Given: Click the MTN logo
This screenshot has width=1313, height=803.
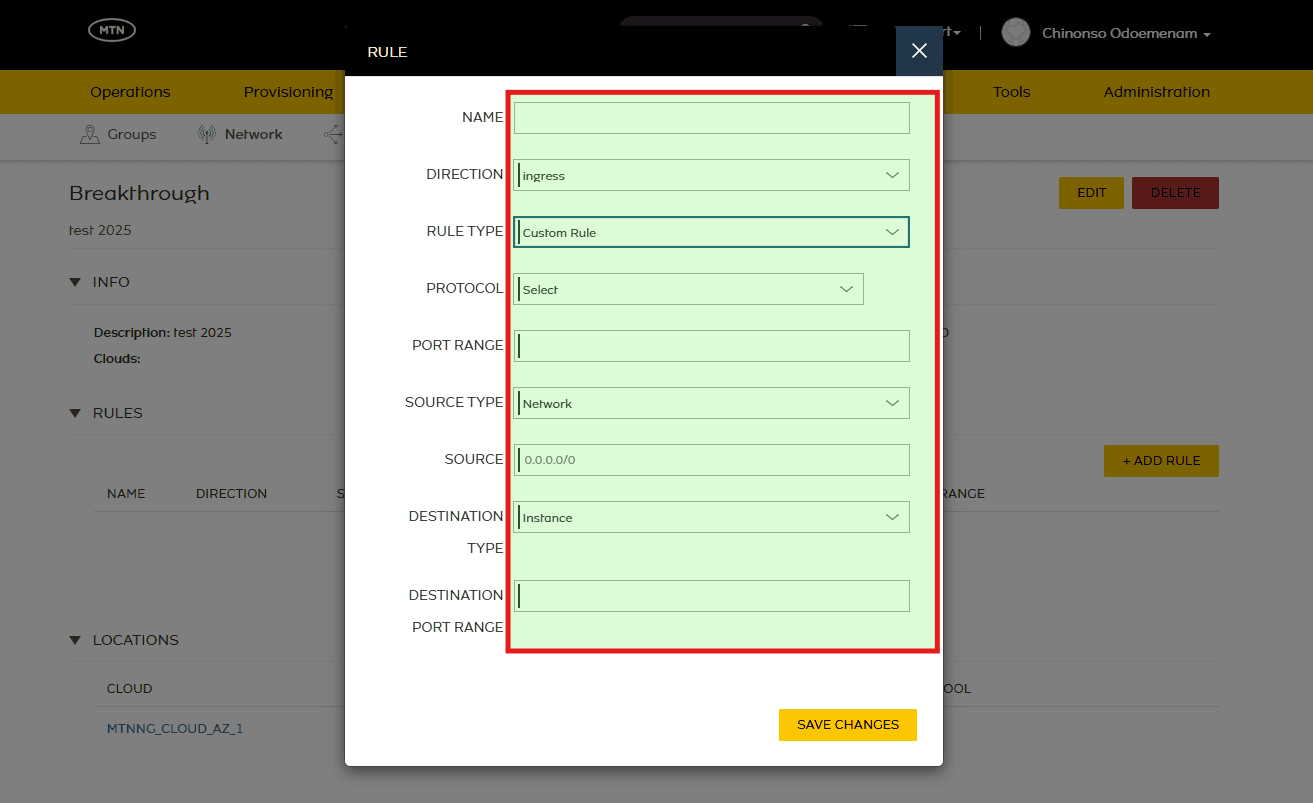Looking at the screenshot, I should 112,31.
